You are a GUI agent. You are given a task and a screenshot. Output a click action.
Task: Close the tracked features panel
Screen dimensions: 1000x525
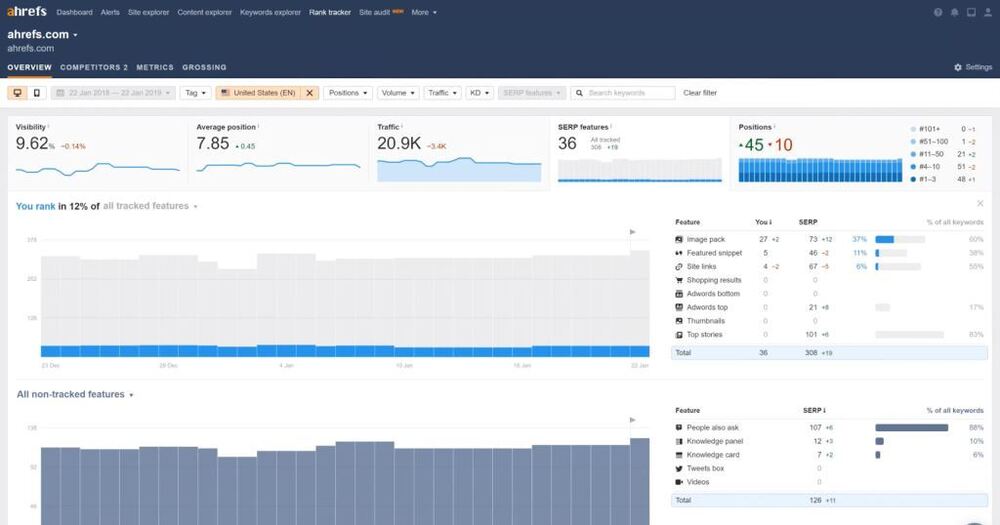click(980, 203)
